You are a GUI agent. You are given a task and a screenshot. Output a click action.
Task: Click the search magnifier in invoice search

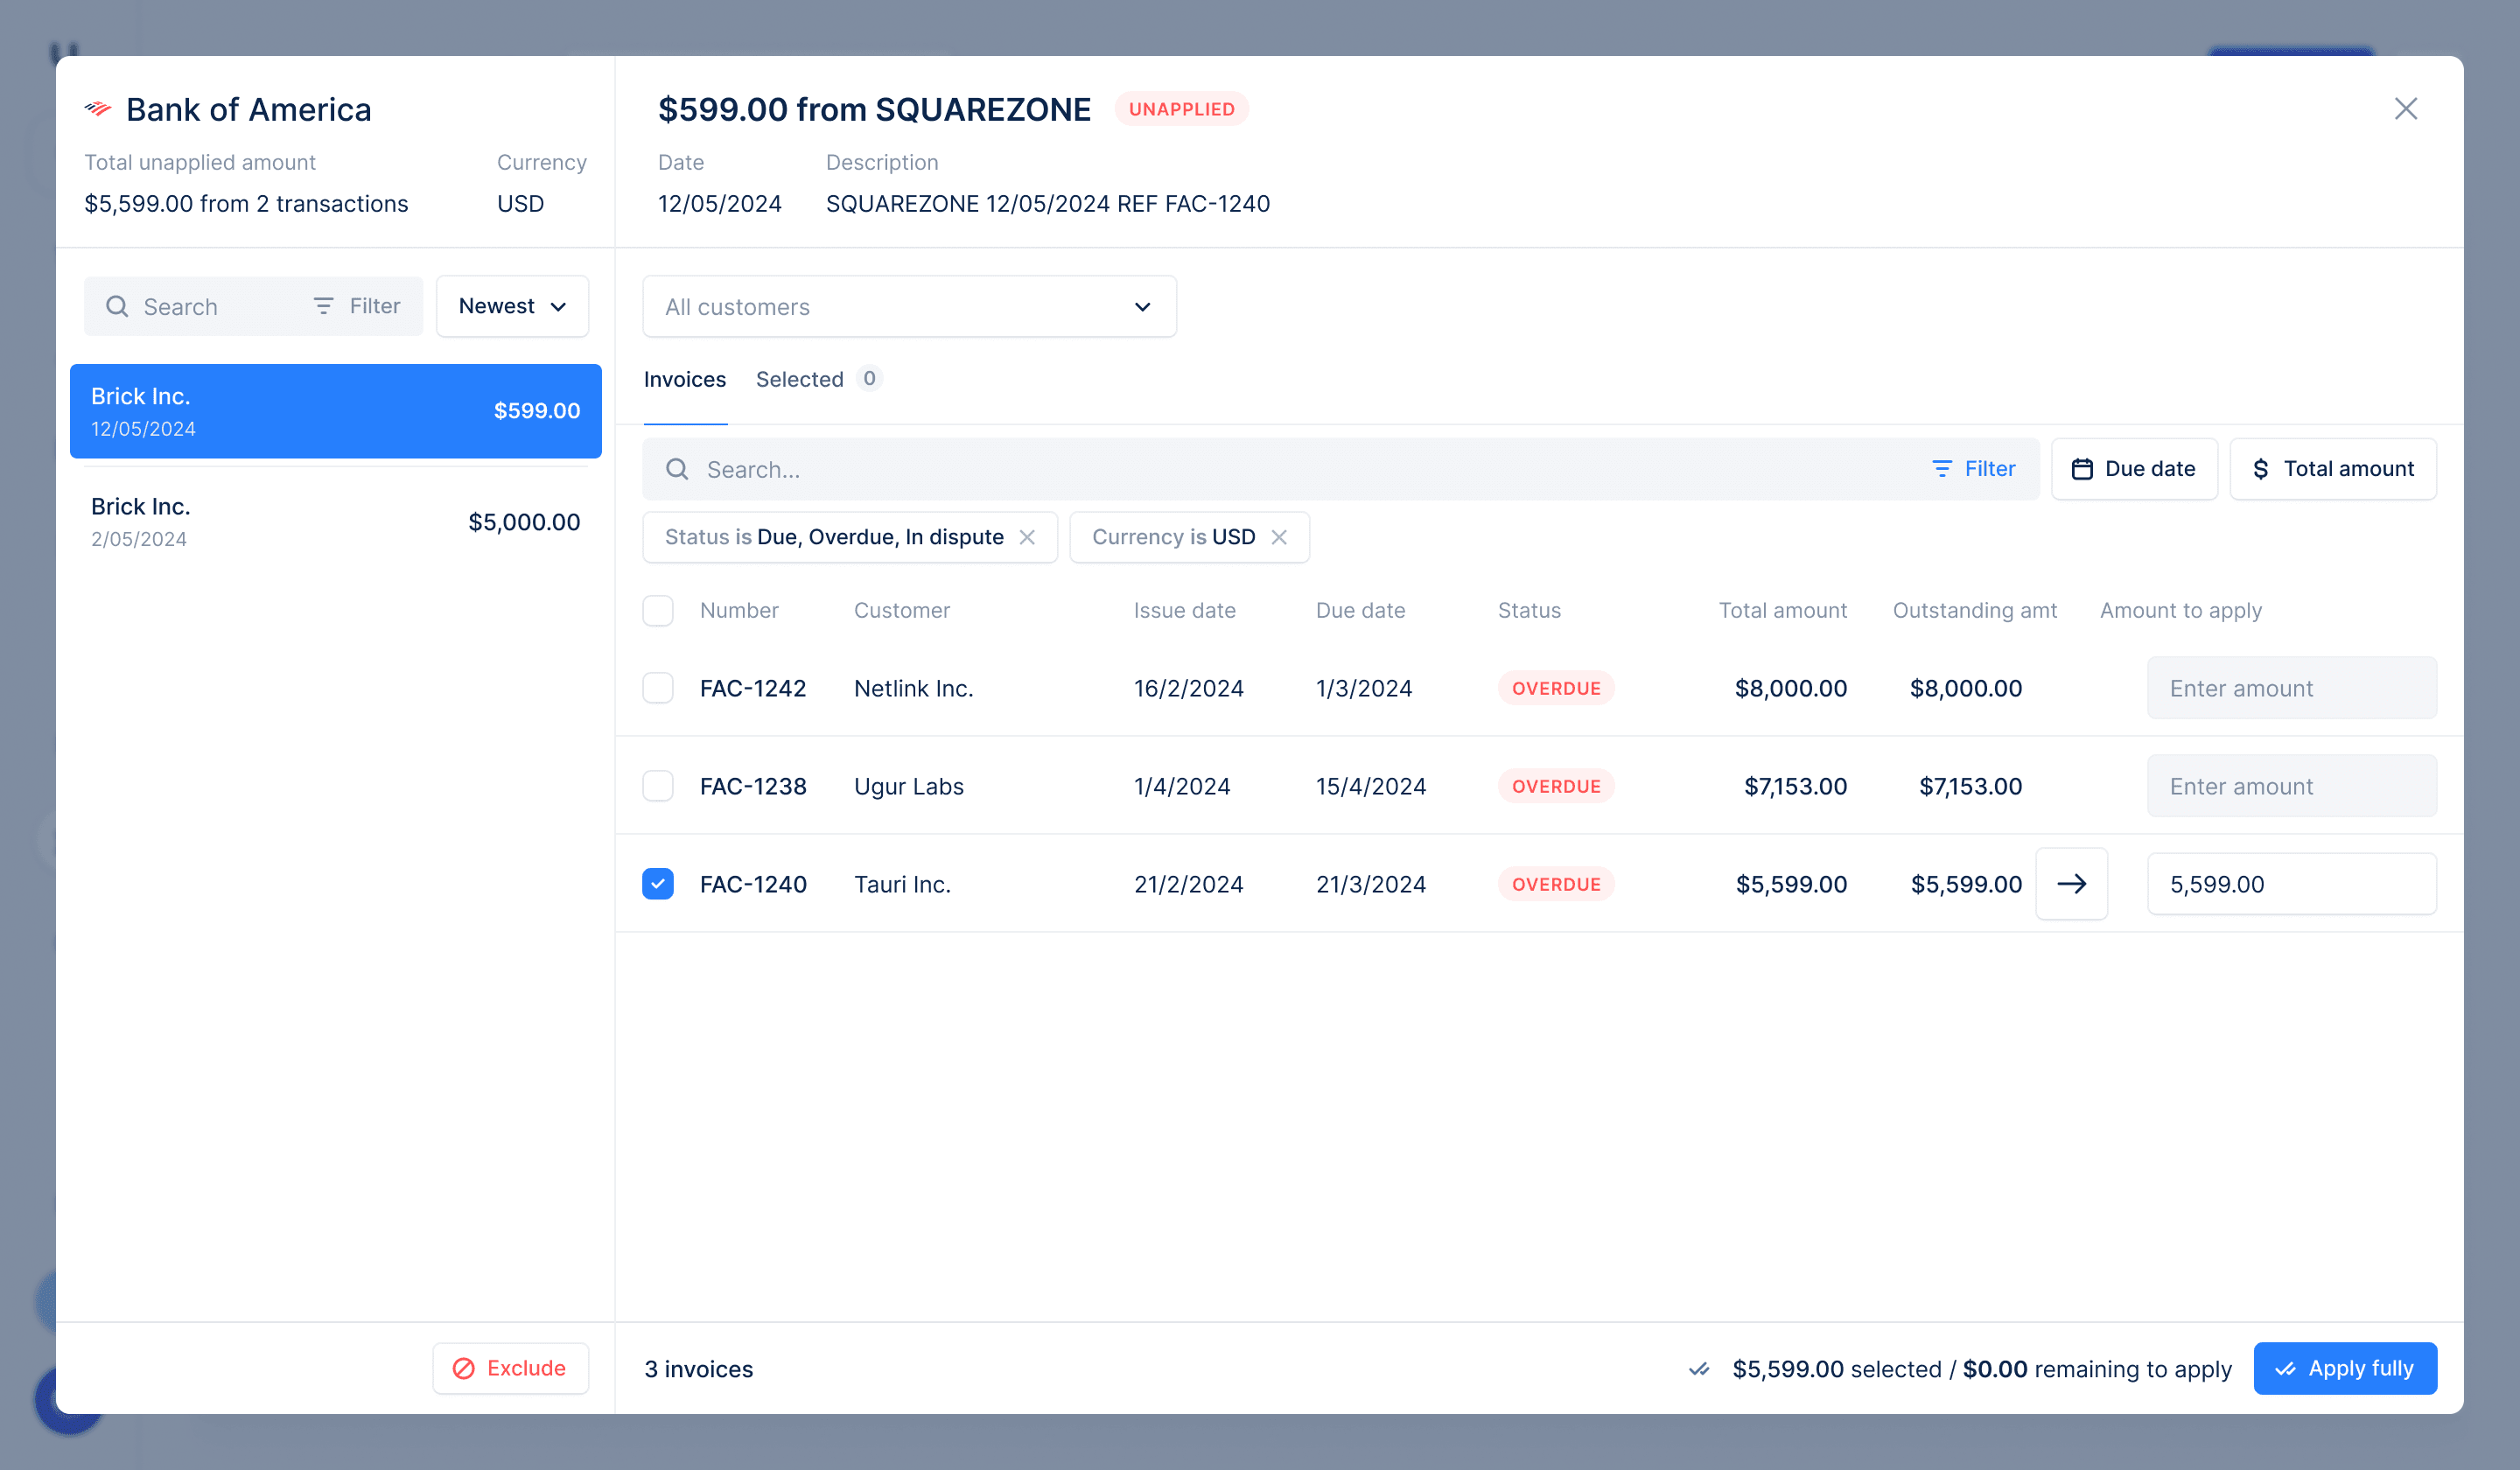pyautogui.click(x=677, y=469)
